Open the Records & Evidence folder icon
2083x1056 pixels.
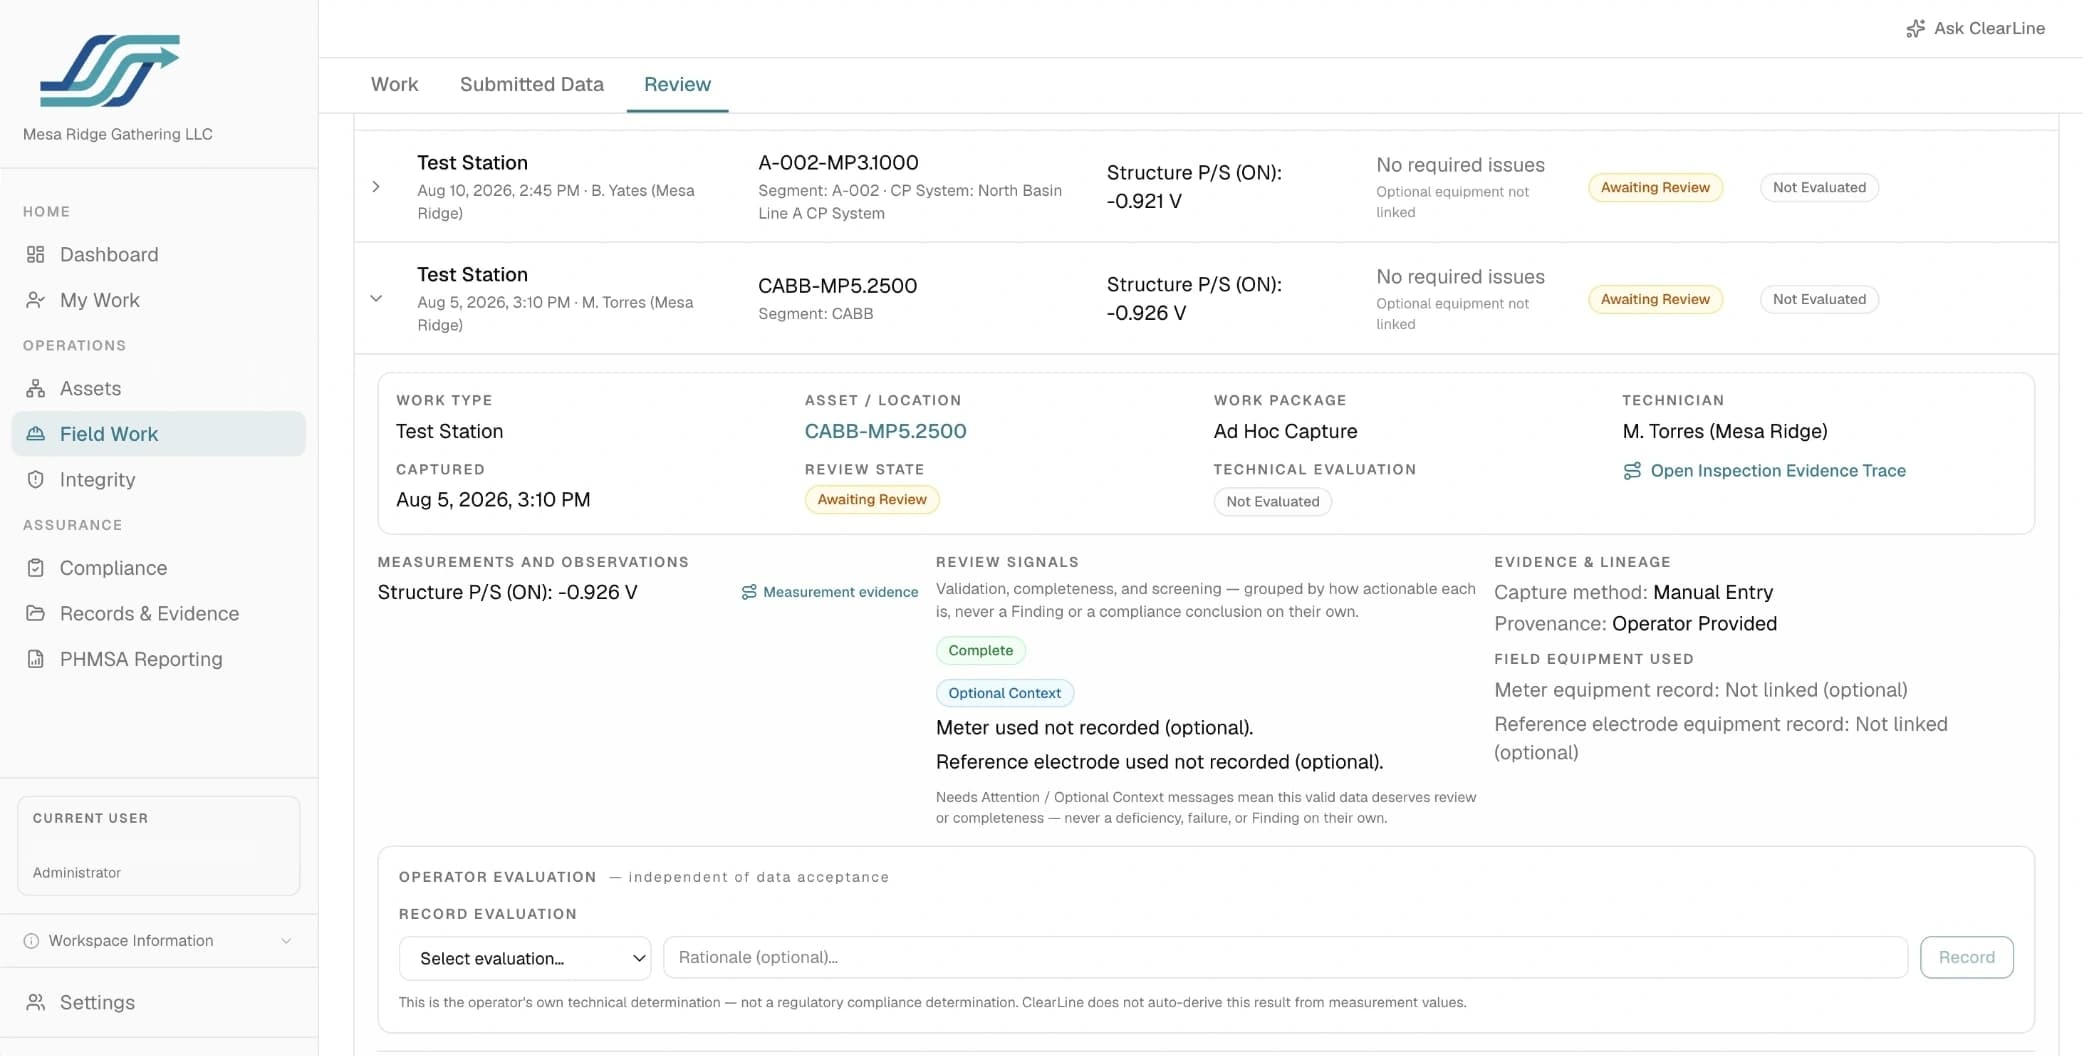pos(36,613)
